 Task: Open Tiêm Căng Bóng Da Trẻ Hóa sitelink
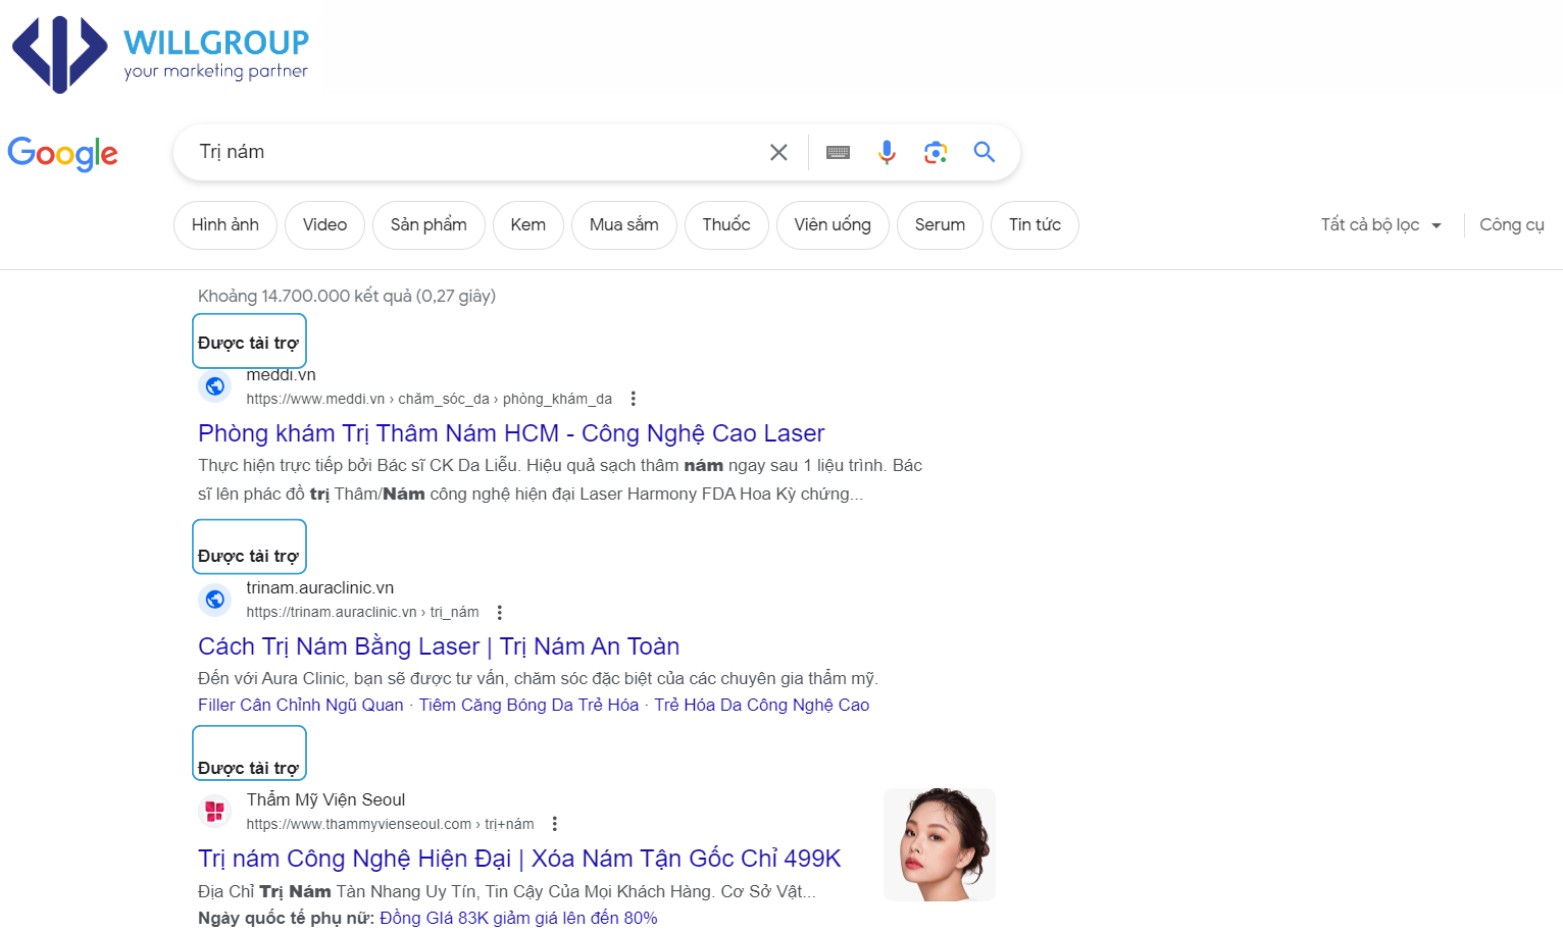pos(529,705)
